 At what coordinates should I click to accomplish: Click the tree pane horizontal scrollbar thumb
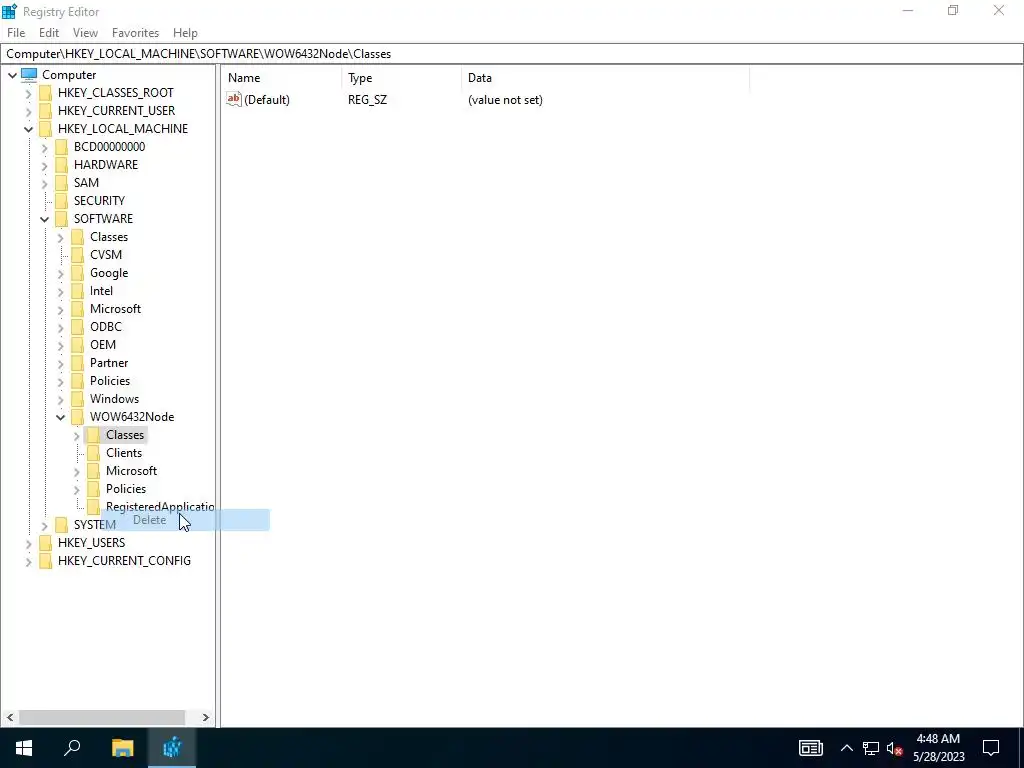(101, 717)
